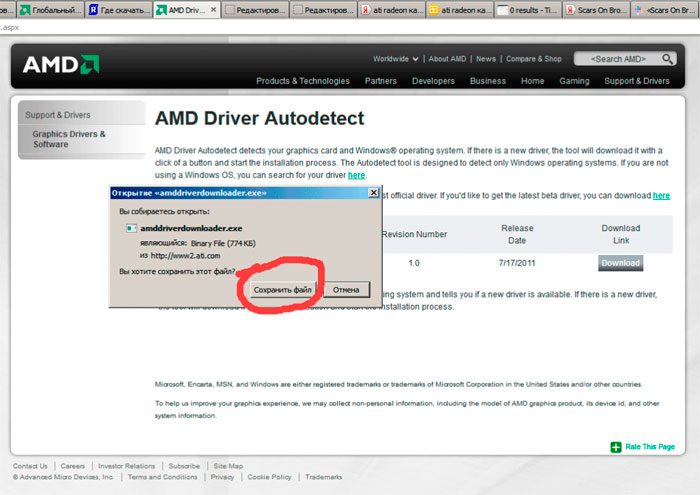The height and width of the screenshot is (495, 700).
Task: Click the Сохранить файл button
Action: tap(283, 290)
